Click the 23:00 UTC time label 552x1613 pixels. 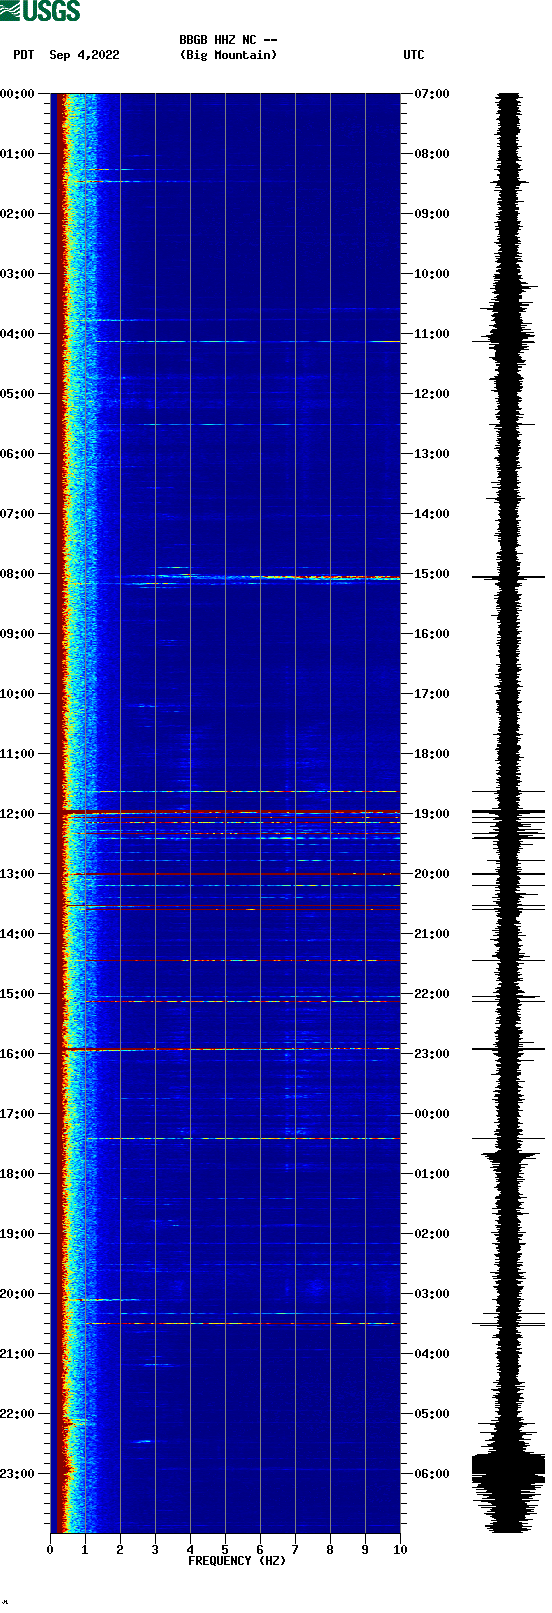click(x=432, y=1054)
